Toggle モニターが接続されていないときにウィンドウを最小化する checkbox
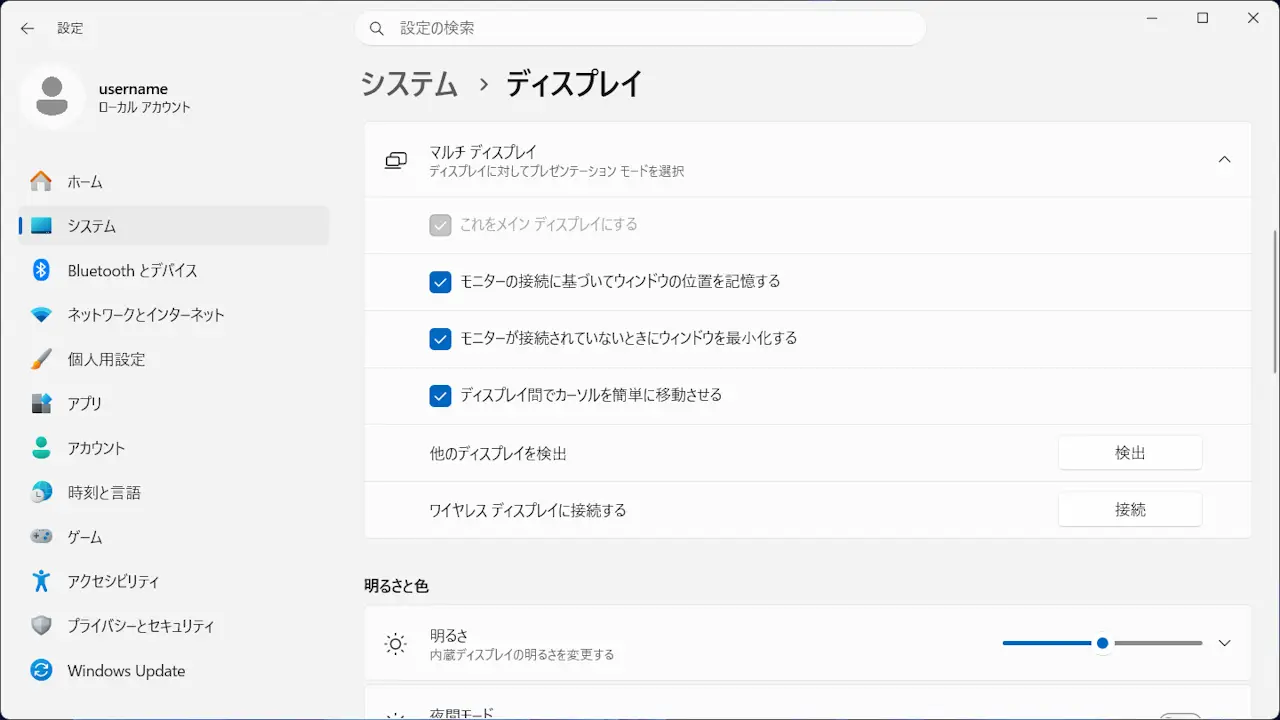Viewport: 1280px width, 720px height. (x=440, y=339)
